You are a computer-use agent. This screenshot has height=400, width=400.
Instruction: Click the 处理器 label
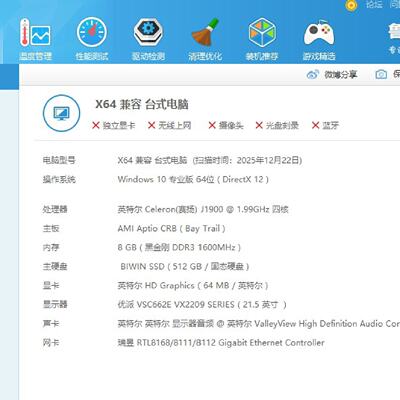pos(55,209)
